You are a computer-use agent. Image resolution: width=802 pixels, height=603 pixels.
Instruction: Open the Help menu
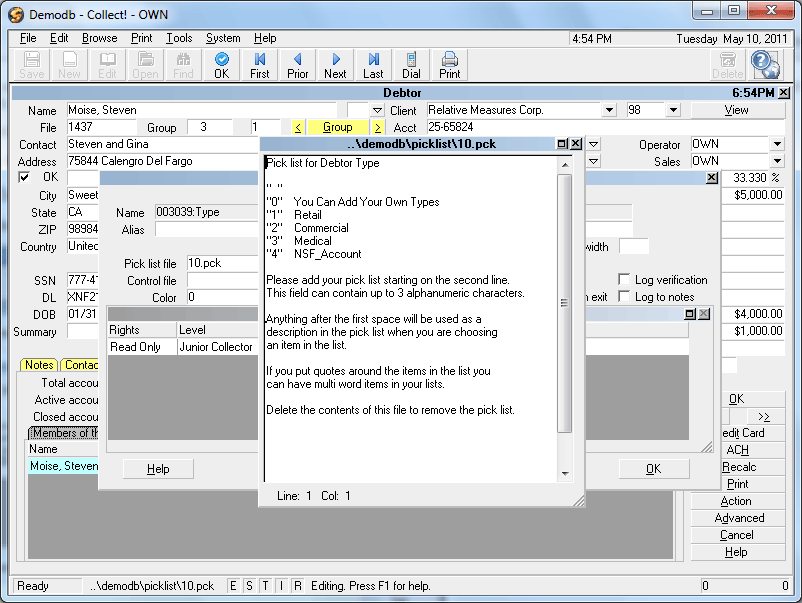click(265, 38)
